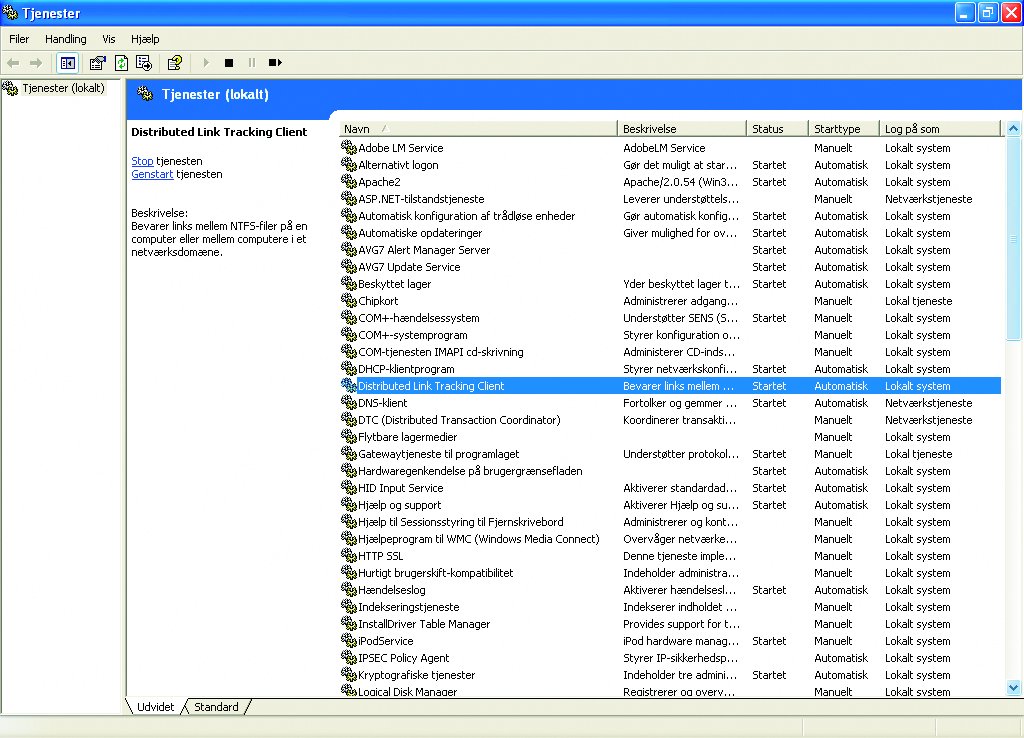Click the Genstart tjenesten link

click(x=152, y=174)
